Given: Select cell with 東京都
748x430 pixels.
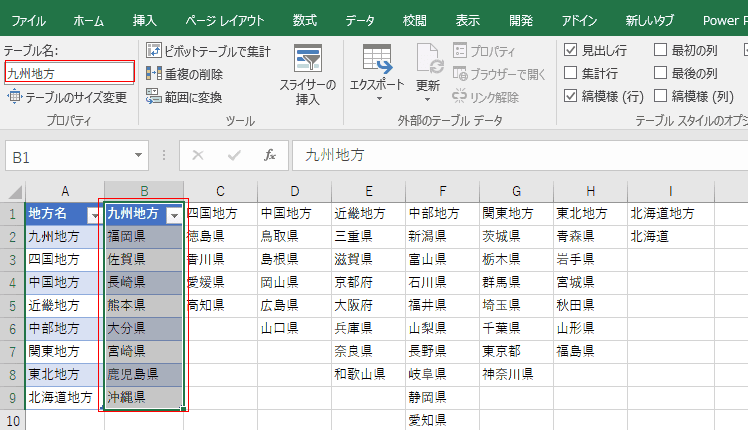Looking at the screenshot, I should [516, 351].
